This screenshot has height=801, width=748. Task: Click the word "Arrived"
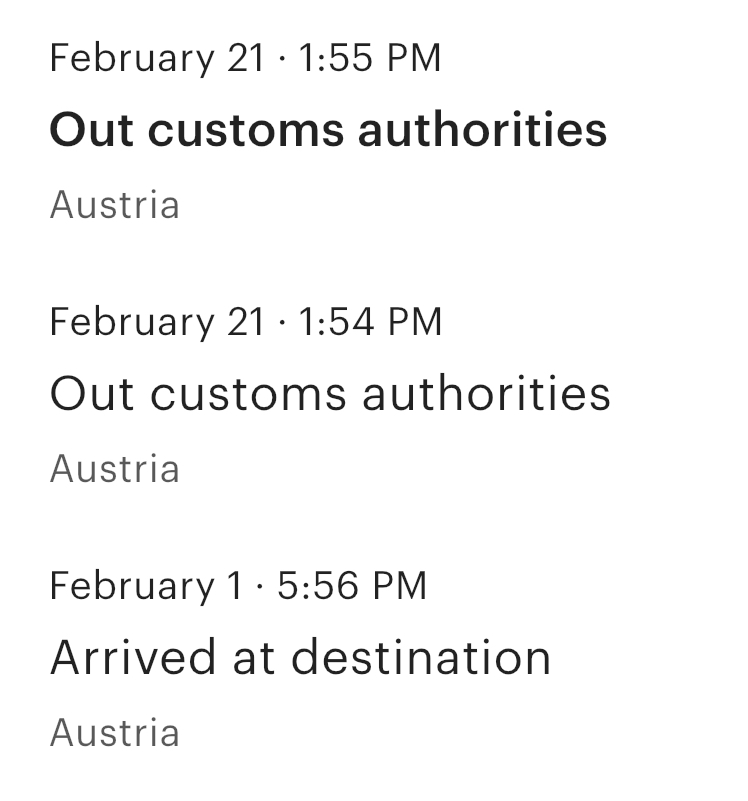click(x=133, y=657)
